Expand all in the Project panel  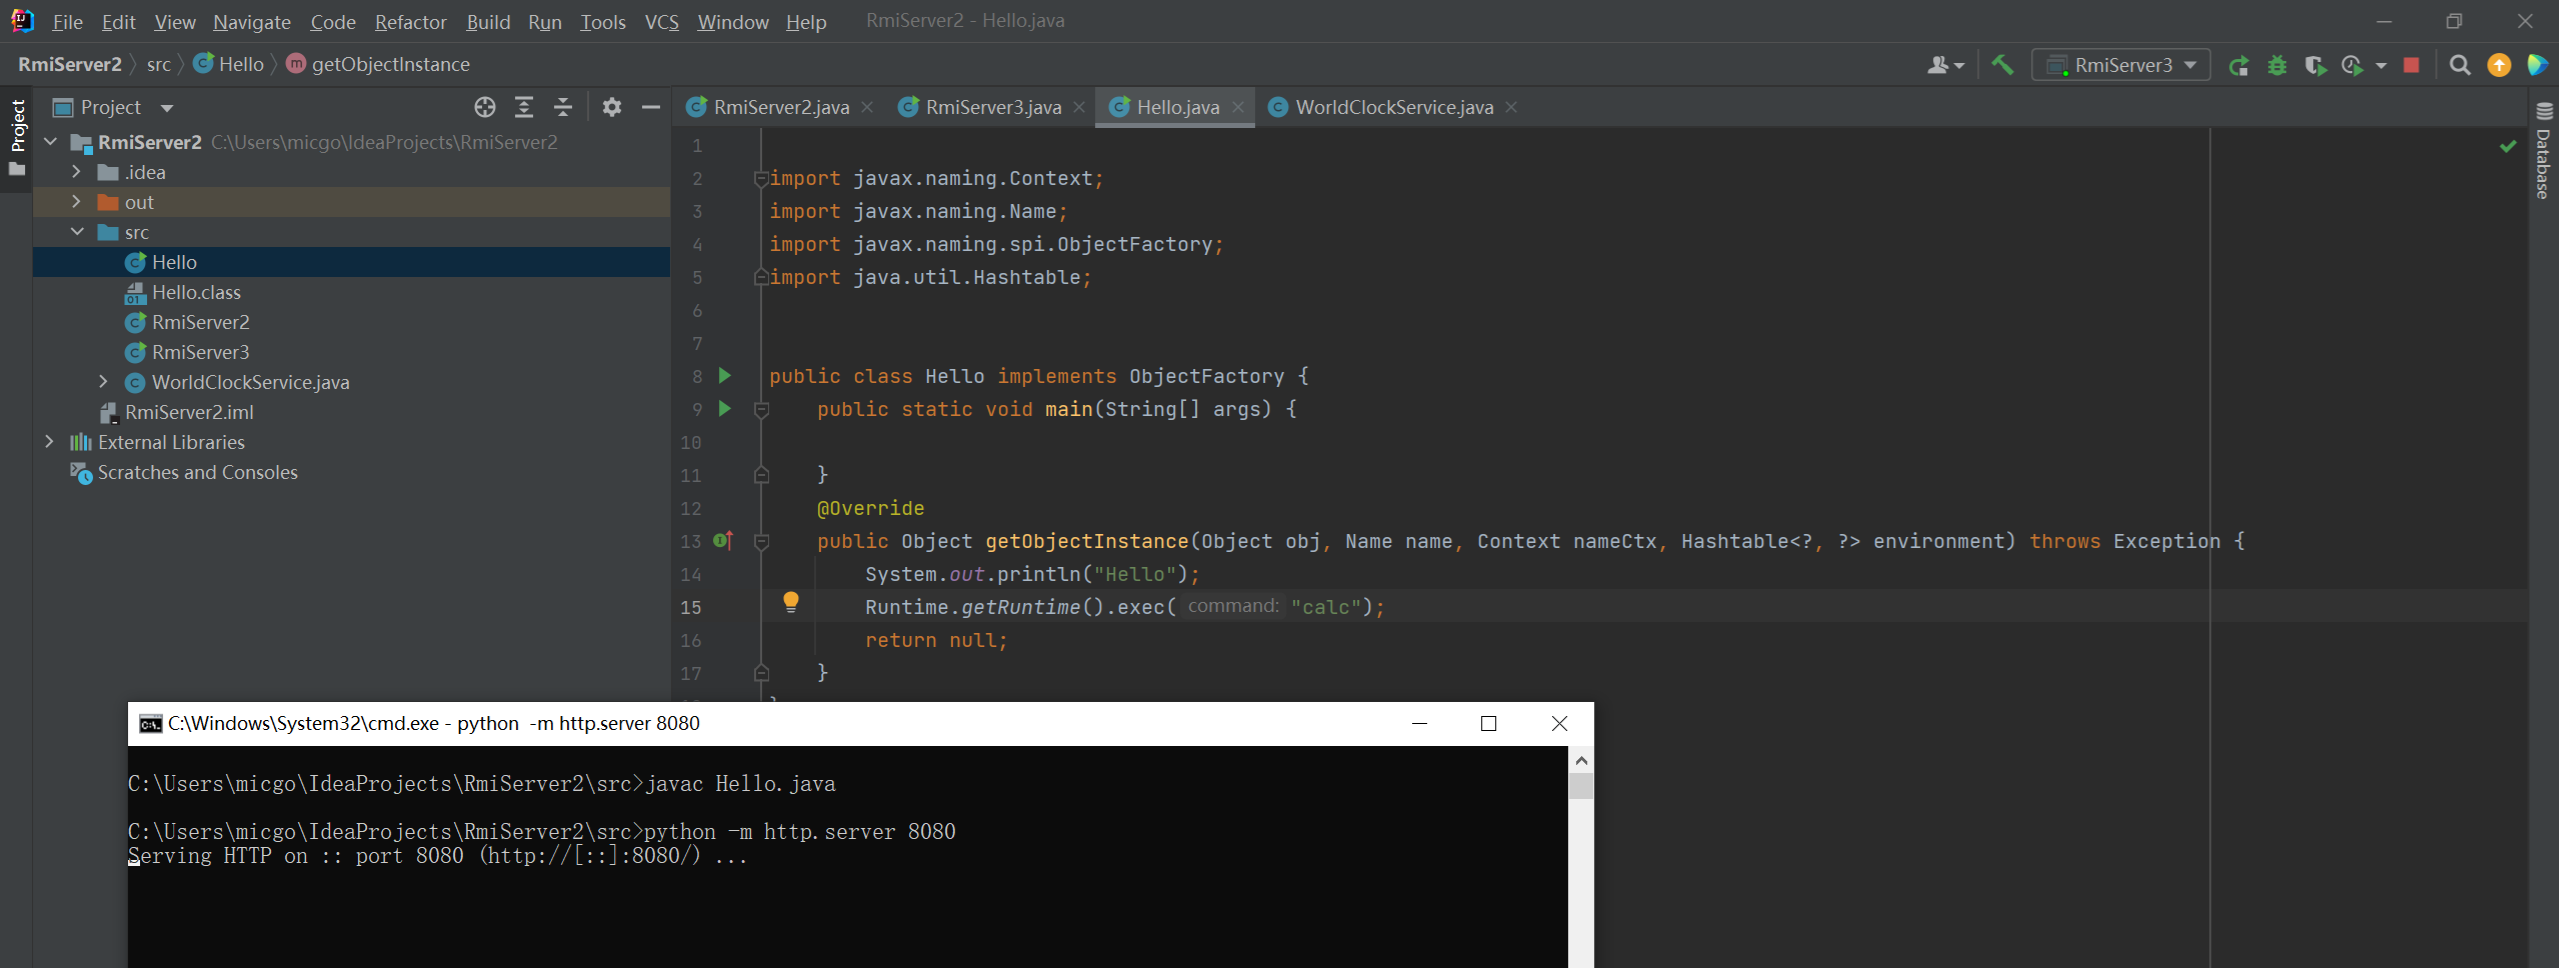point(524,107)
